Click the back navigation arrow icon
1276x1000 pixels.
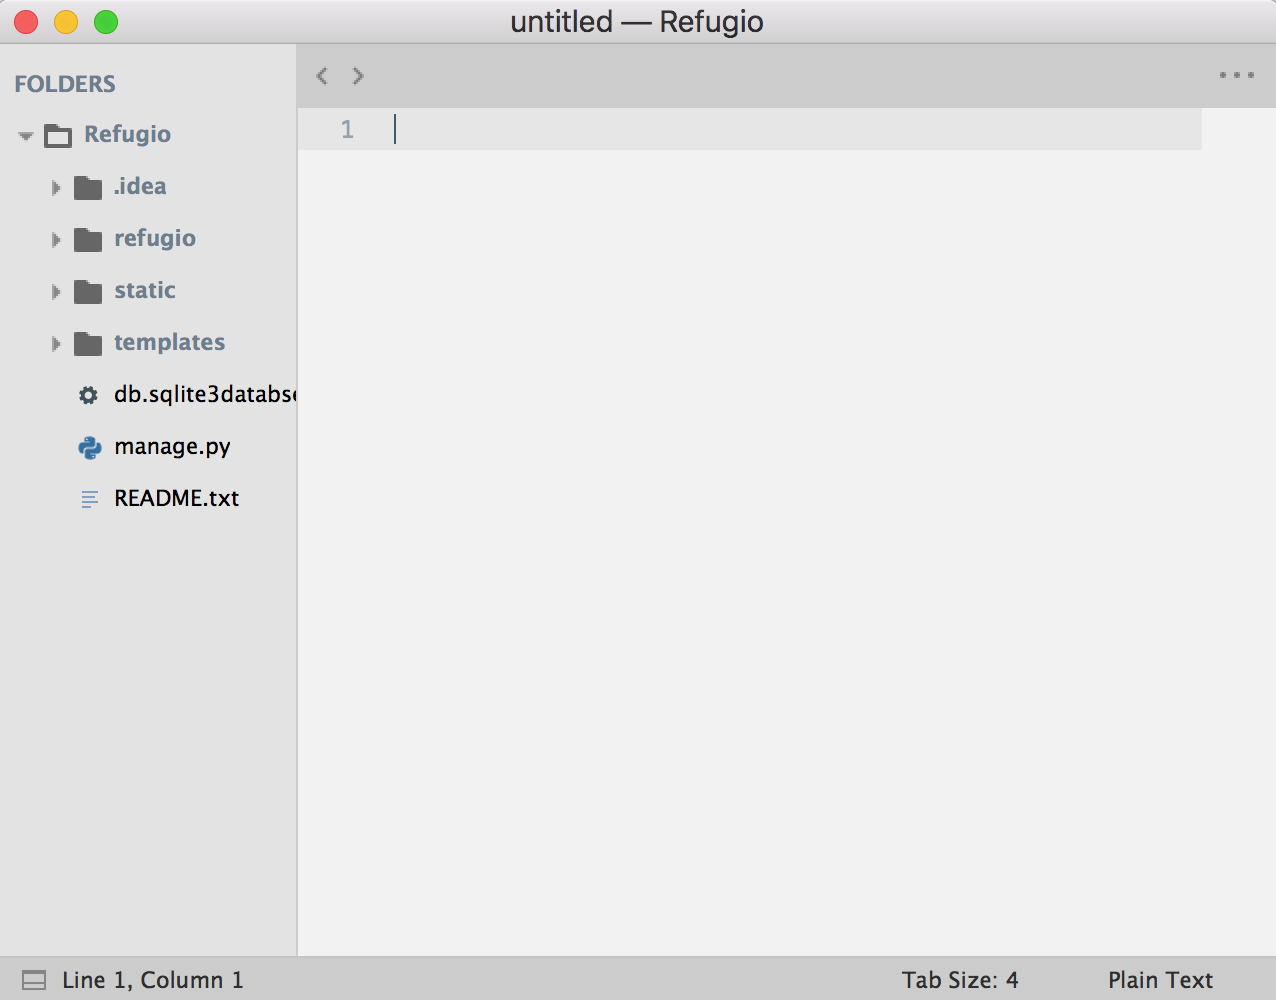(322, 76)
